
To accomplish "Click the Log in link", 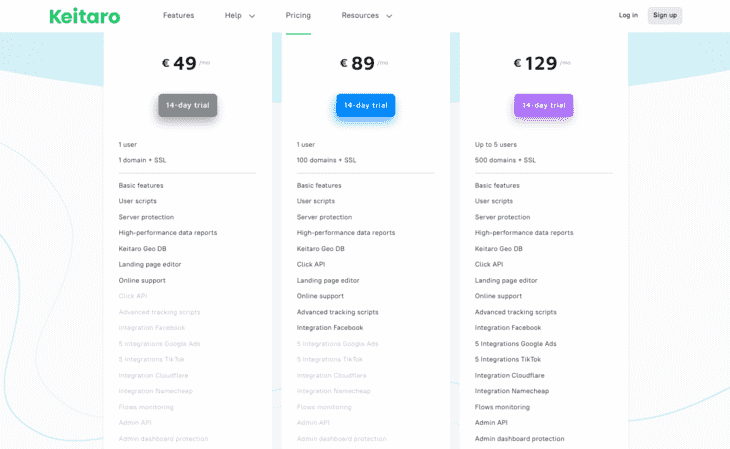I will pos(628,15).
